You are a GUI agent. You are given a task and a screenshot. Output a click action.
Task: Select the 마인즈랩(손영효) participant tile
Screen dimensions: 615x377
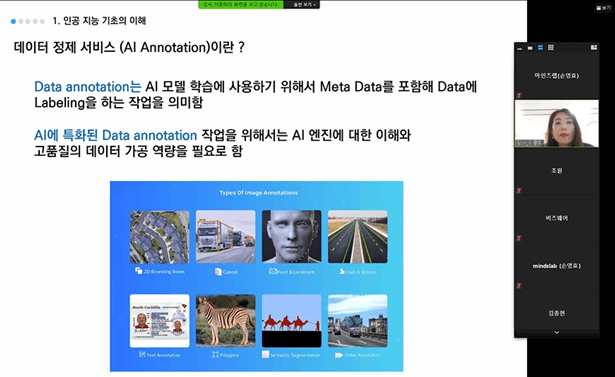(x=557, y=75)
